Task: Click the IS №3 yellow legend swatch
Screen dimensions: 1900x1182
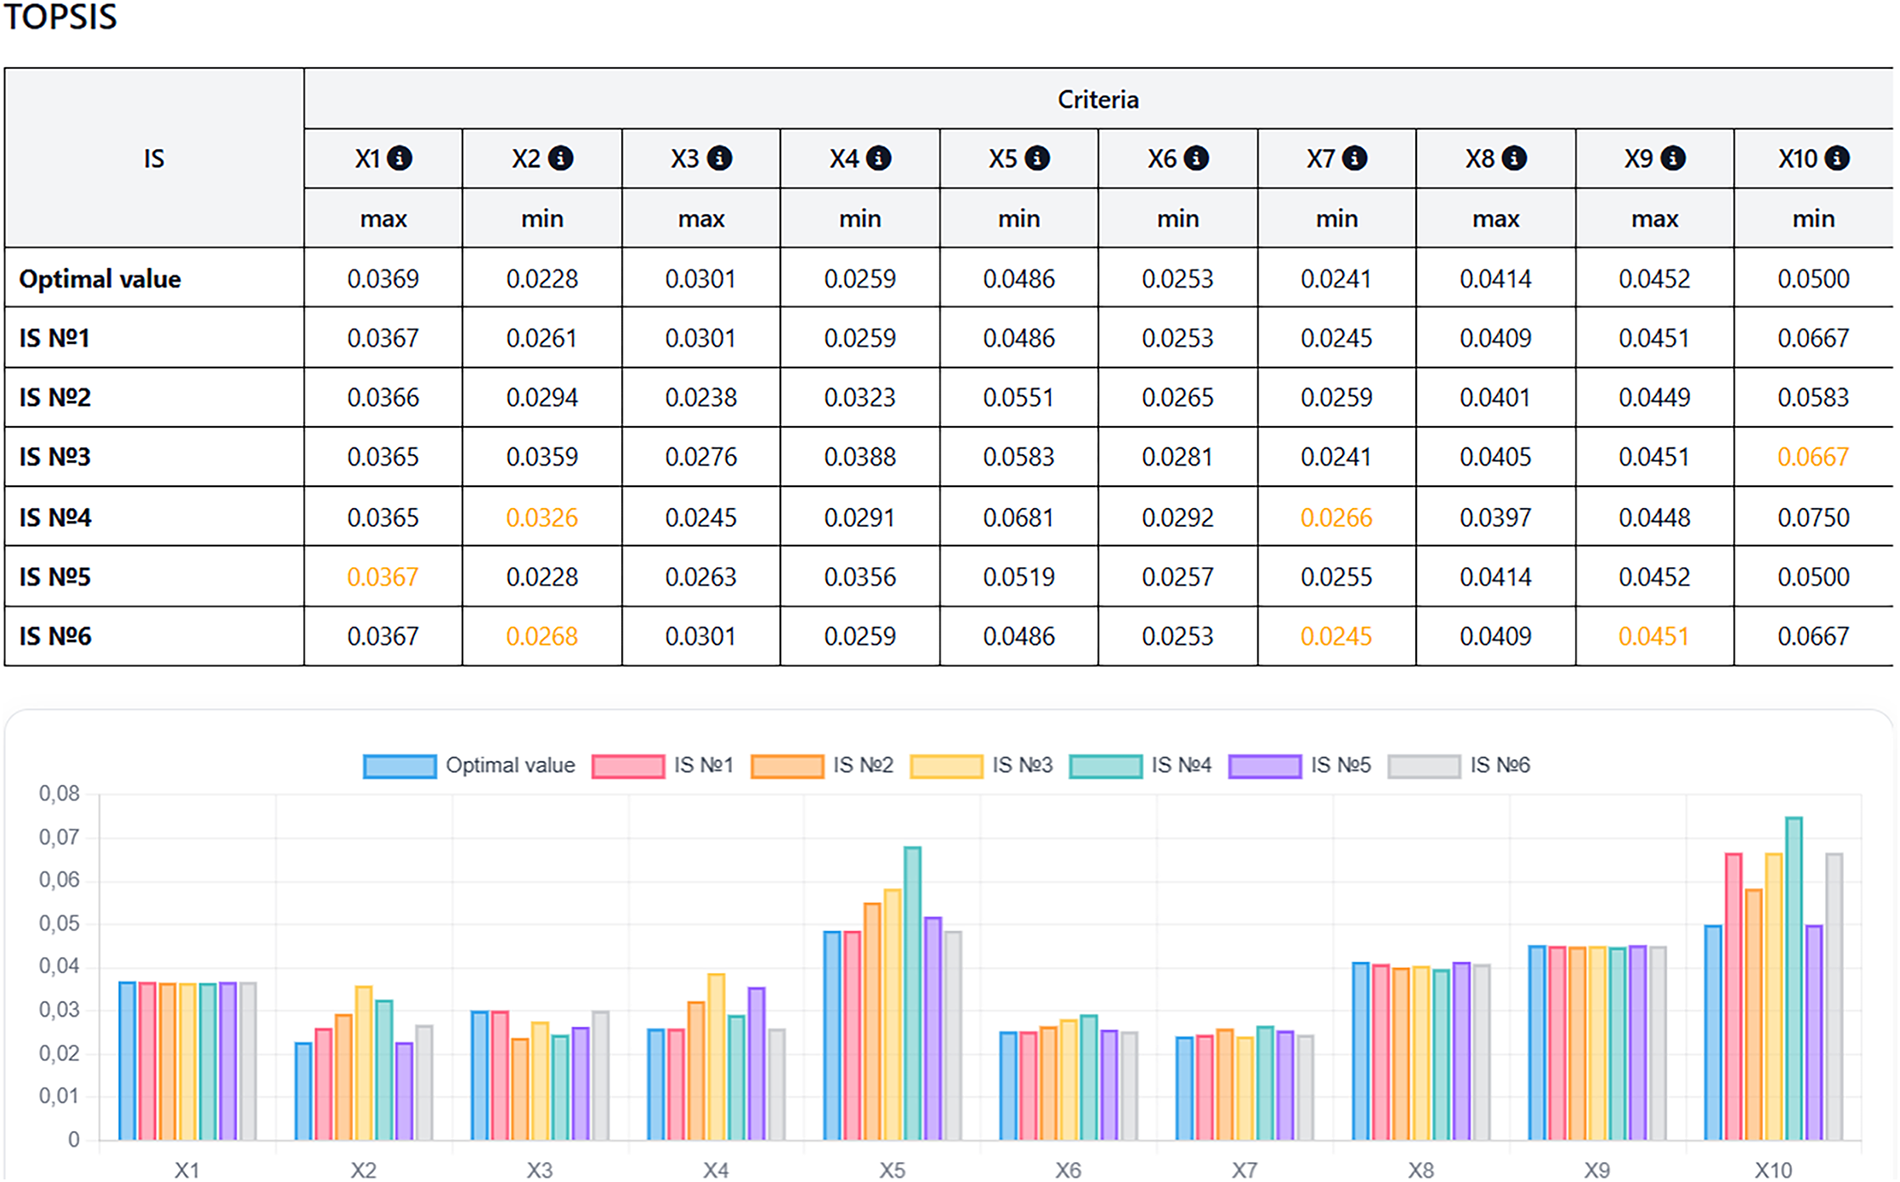Action: pyautogui.click(x=946, y=767)
